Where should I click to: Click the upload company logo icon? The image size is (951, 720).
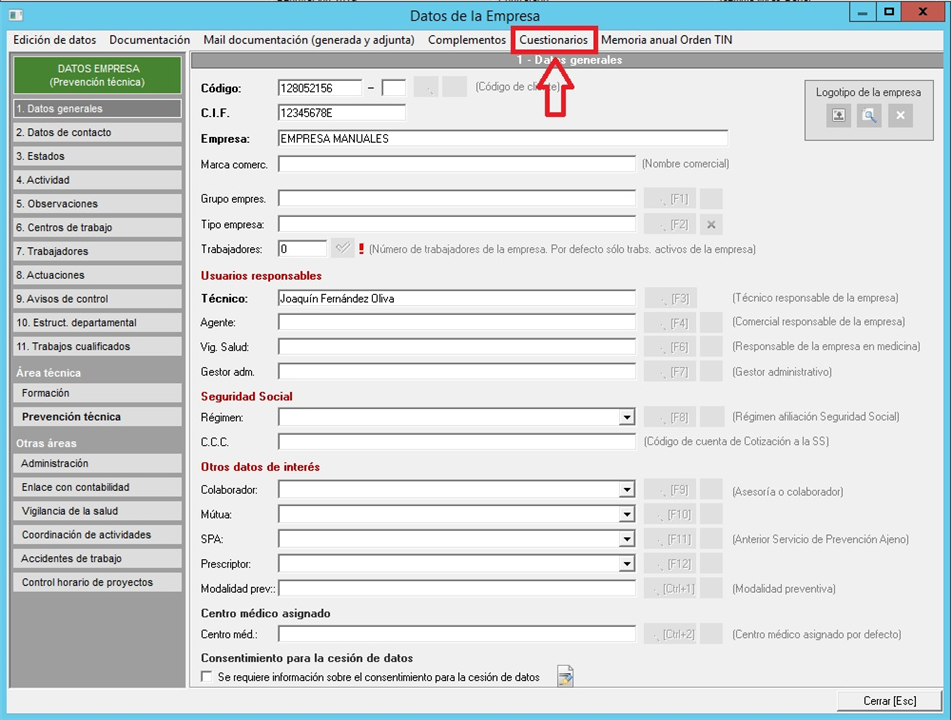pyautogui.click(x=839, y=116)
